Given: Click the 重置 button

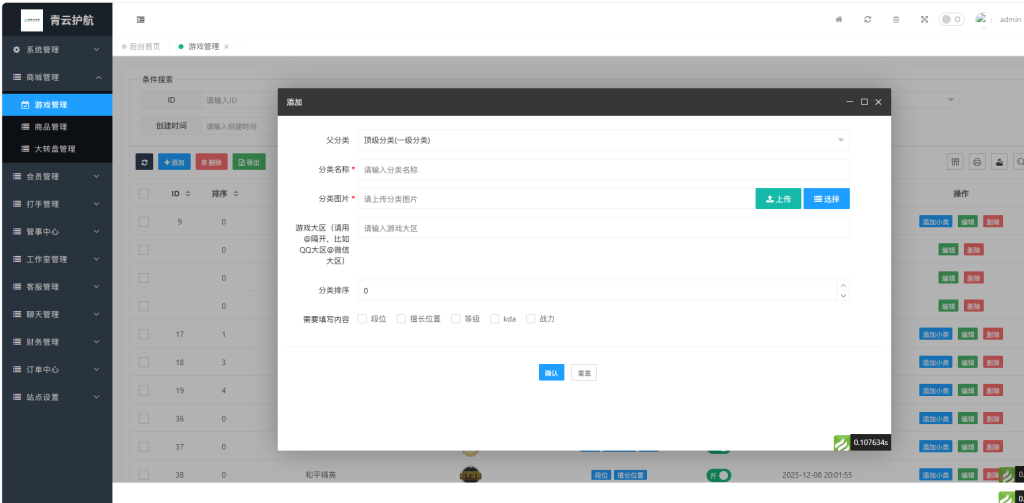Looking at the screenshot, I should pyautogui.click(x=584, y=372).
